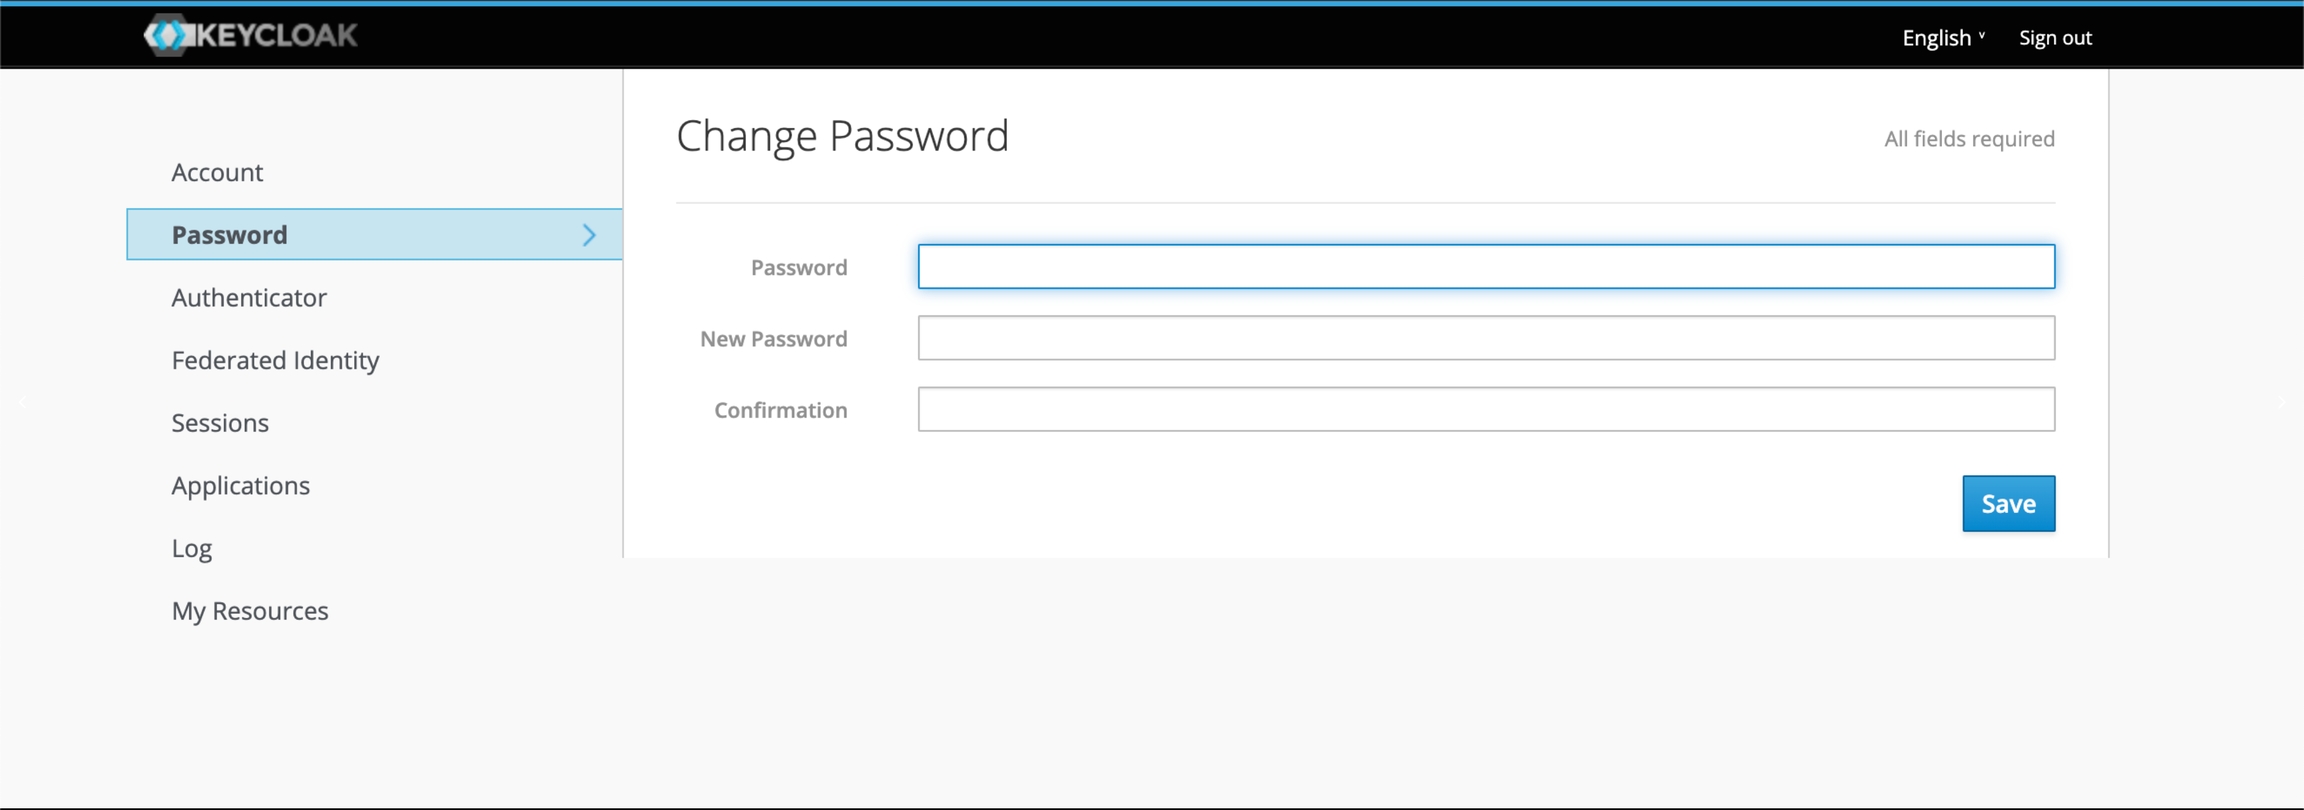The height and width of the screenshot is (810, 2304).
Task: Navigate to Federated Identity
Action: (x=275, y=360)
